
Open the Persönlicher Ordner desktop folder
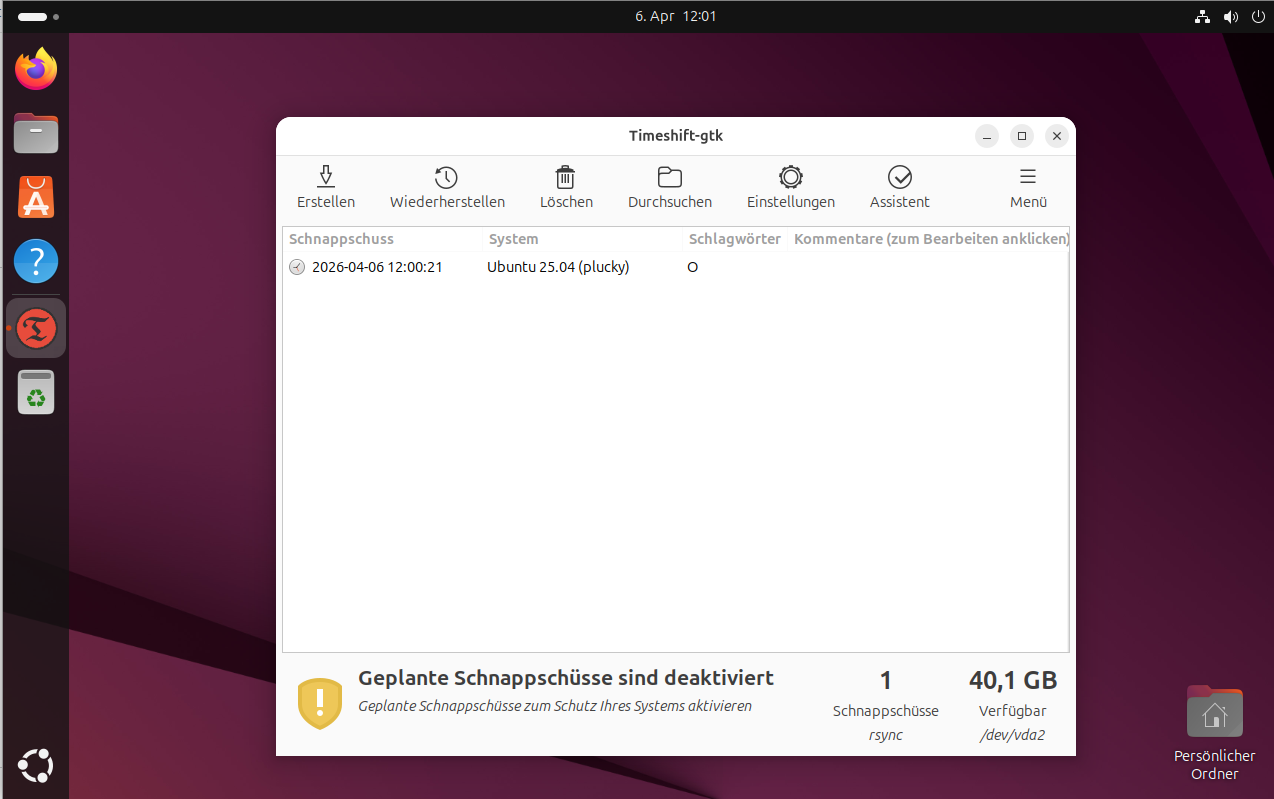1214,714
